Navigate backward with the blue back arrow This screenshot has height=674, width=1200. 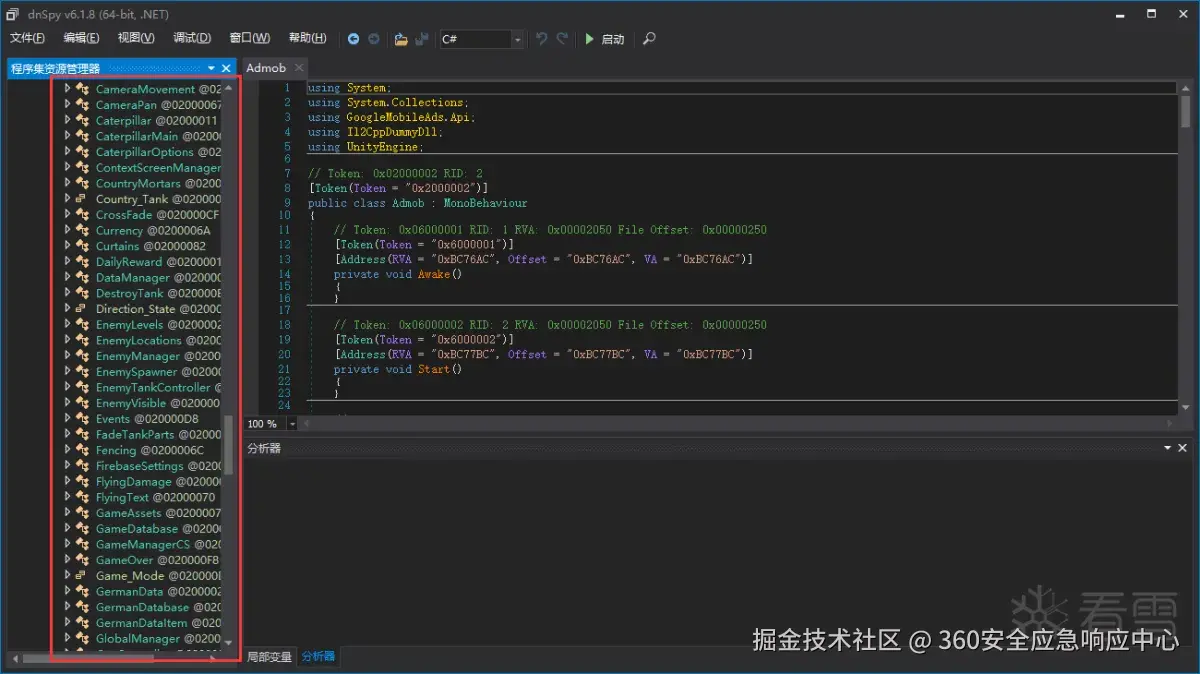tap(354, 39)
